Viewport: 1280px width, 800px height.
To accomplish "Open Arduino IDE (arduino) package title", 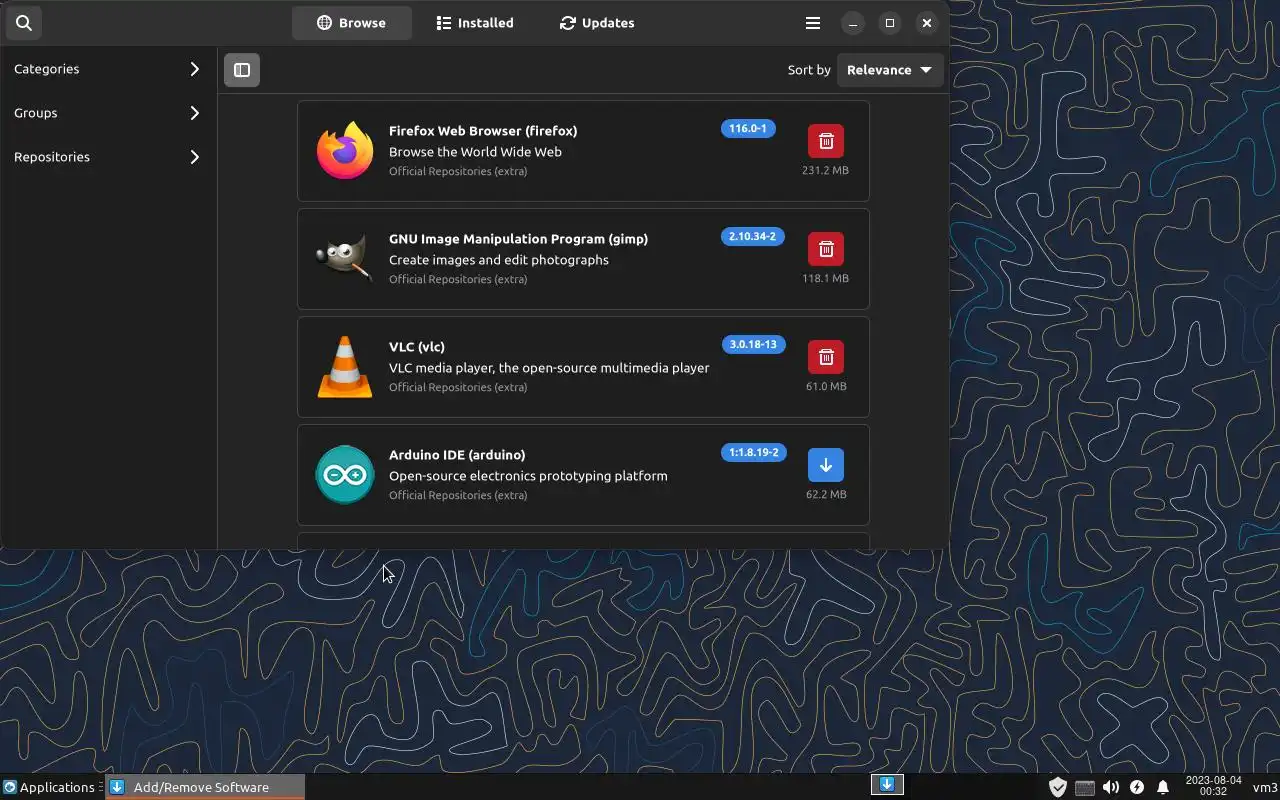I will [457, 455].
